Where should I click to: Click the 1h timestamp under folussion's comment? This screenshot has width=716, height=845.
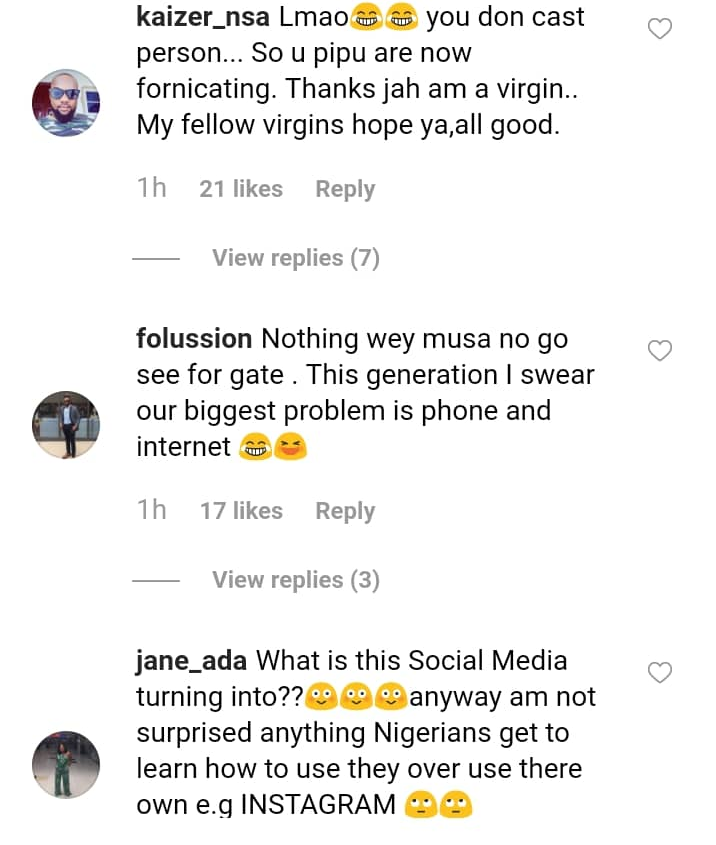point(152,511)
